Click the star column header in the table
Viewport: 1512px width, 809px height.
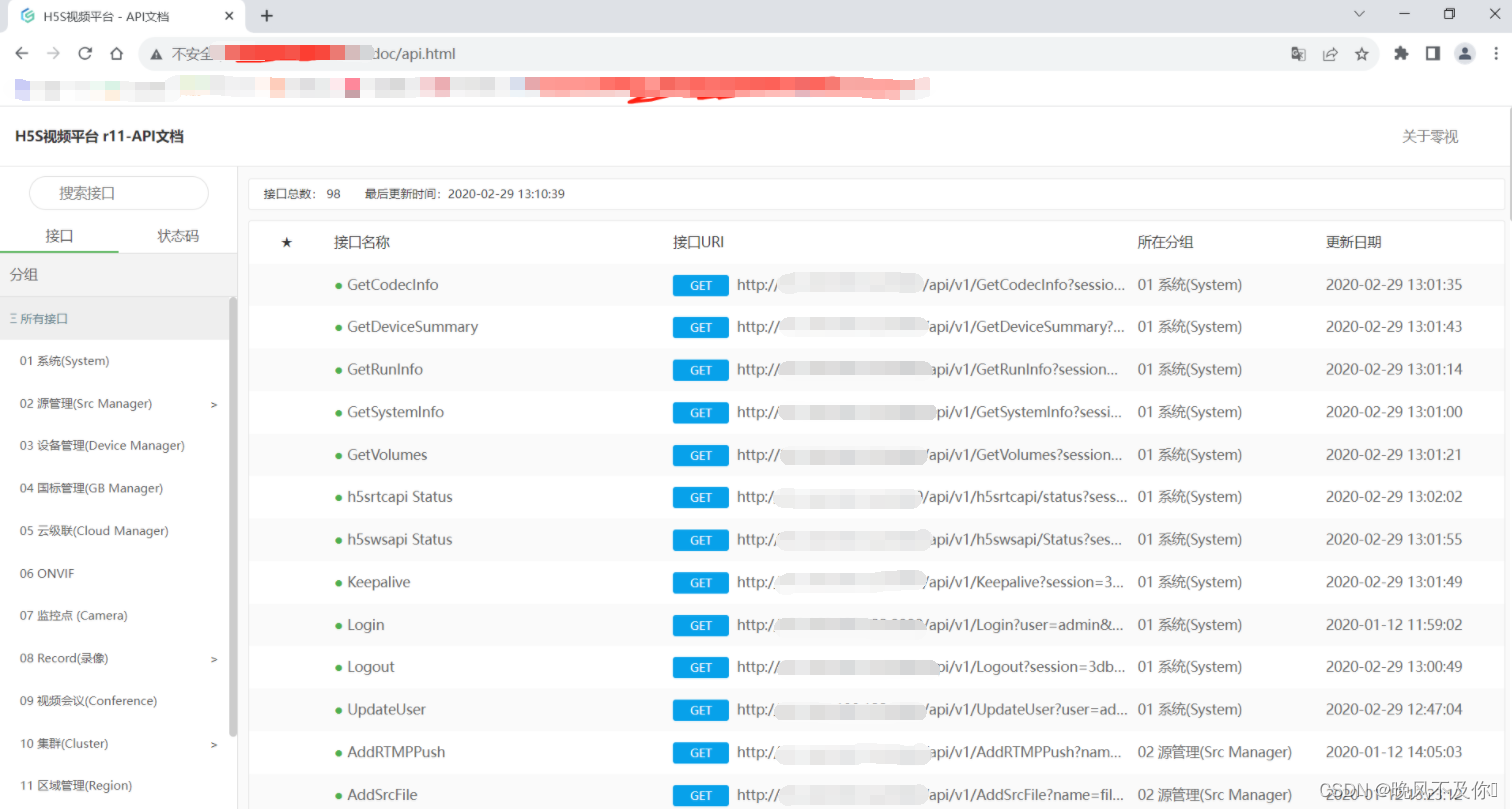287,243
